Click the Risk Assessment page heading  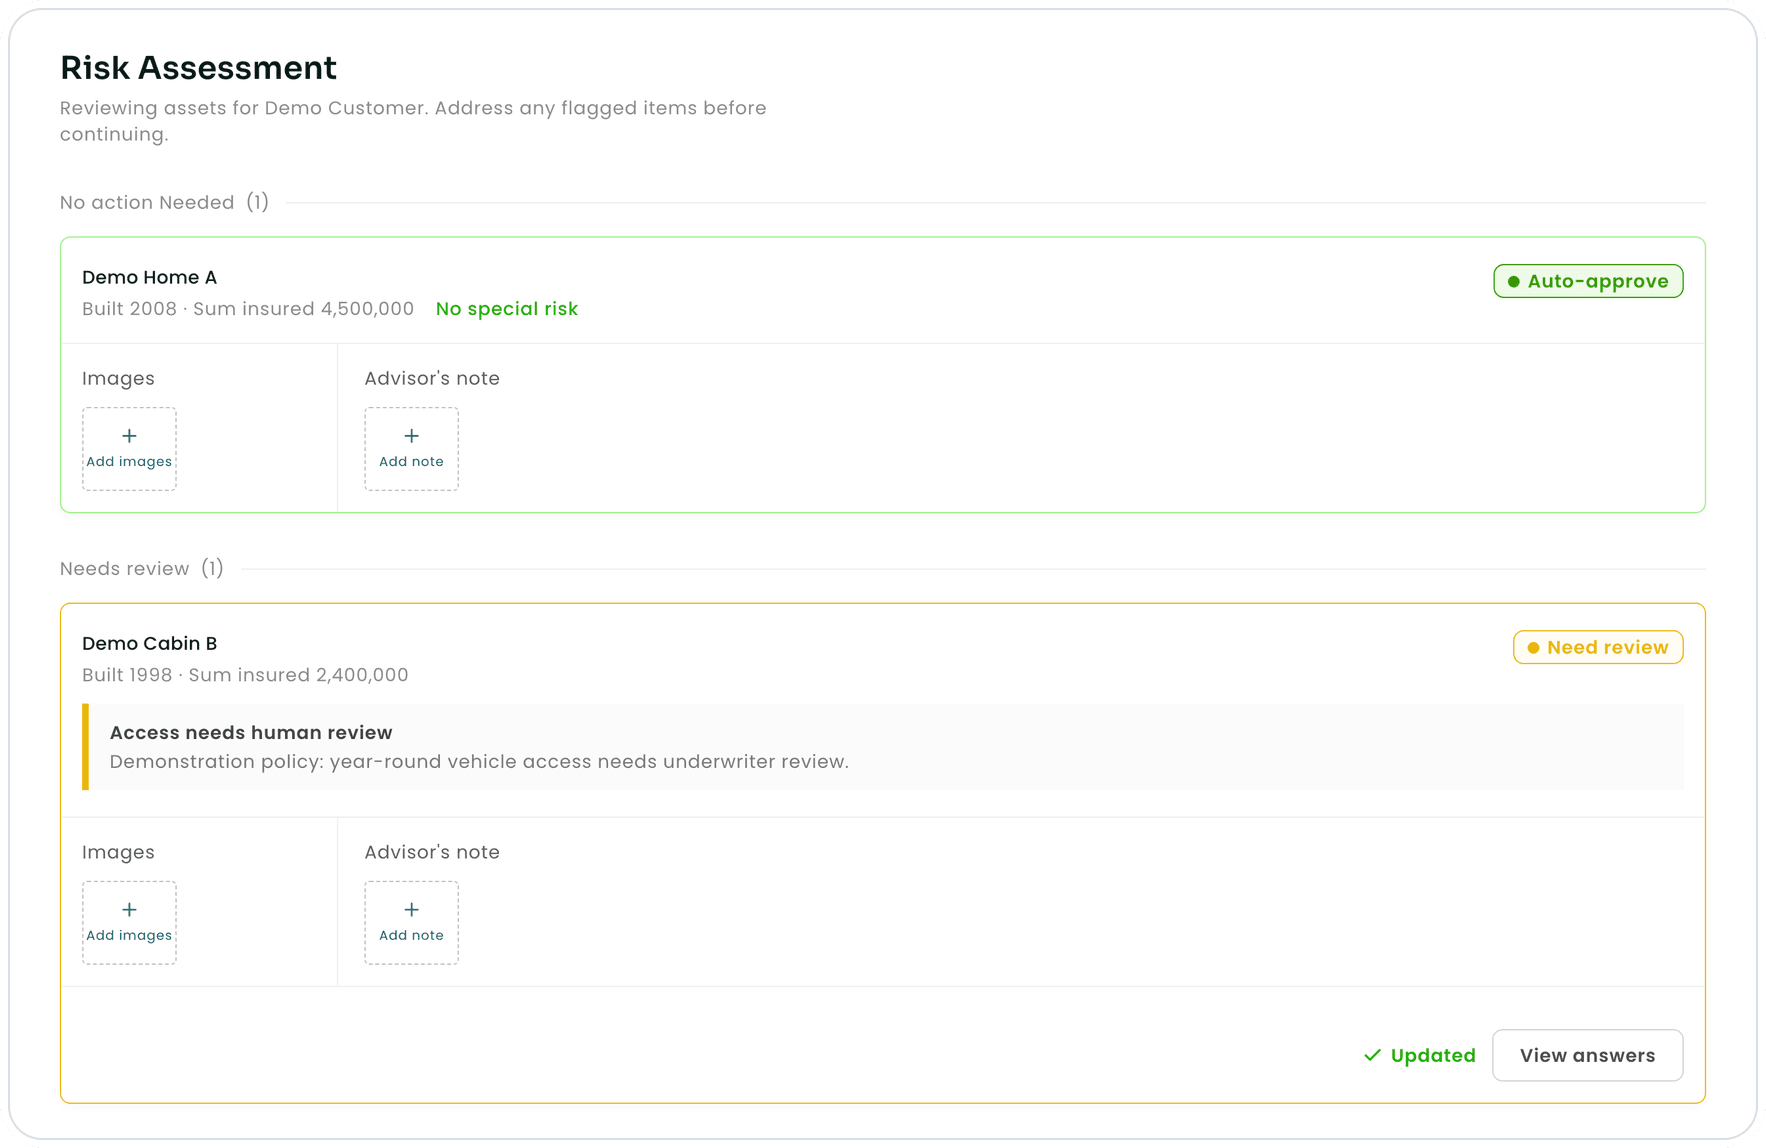(198, 67)
